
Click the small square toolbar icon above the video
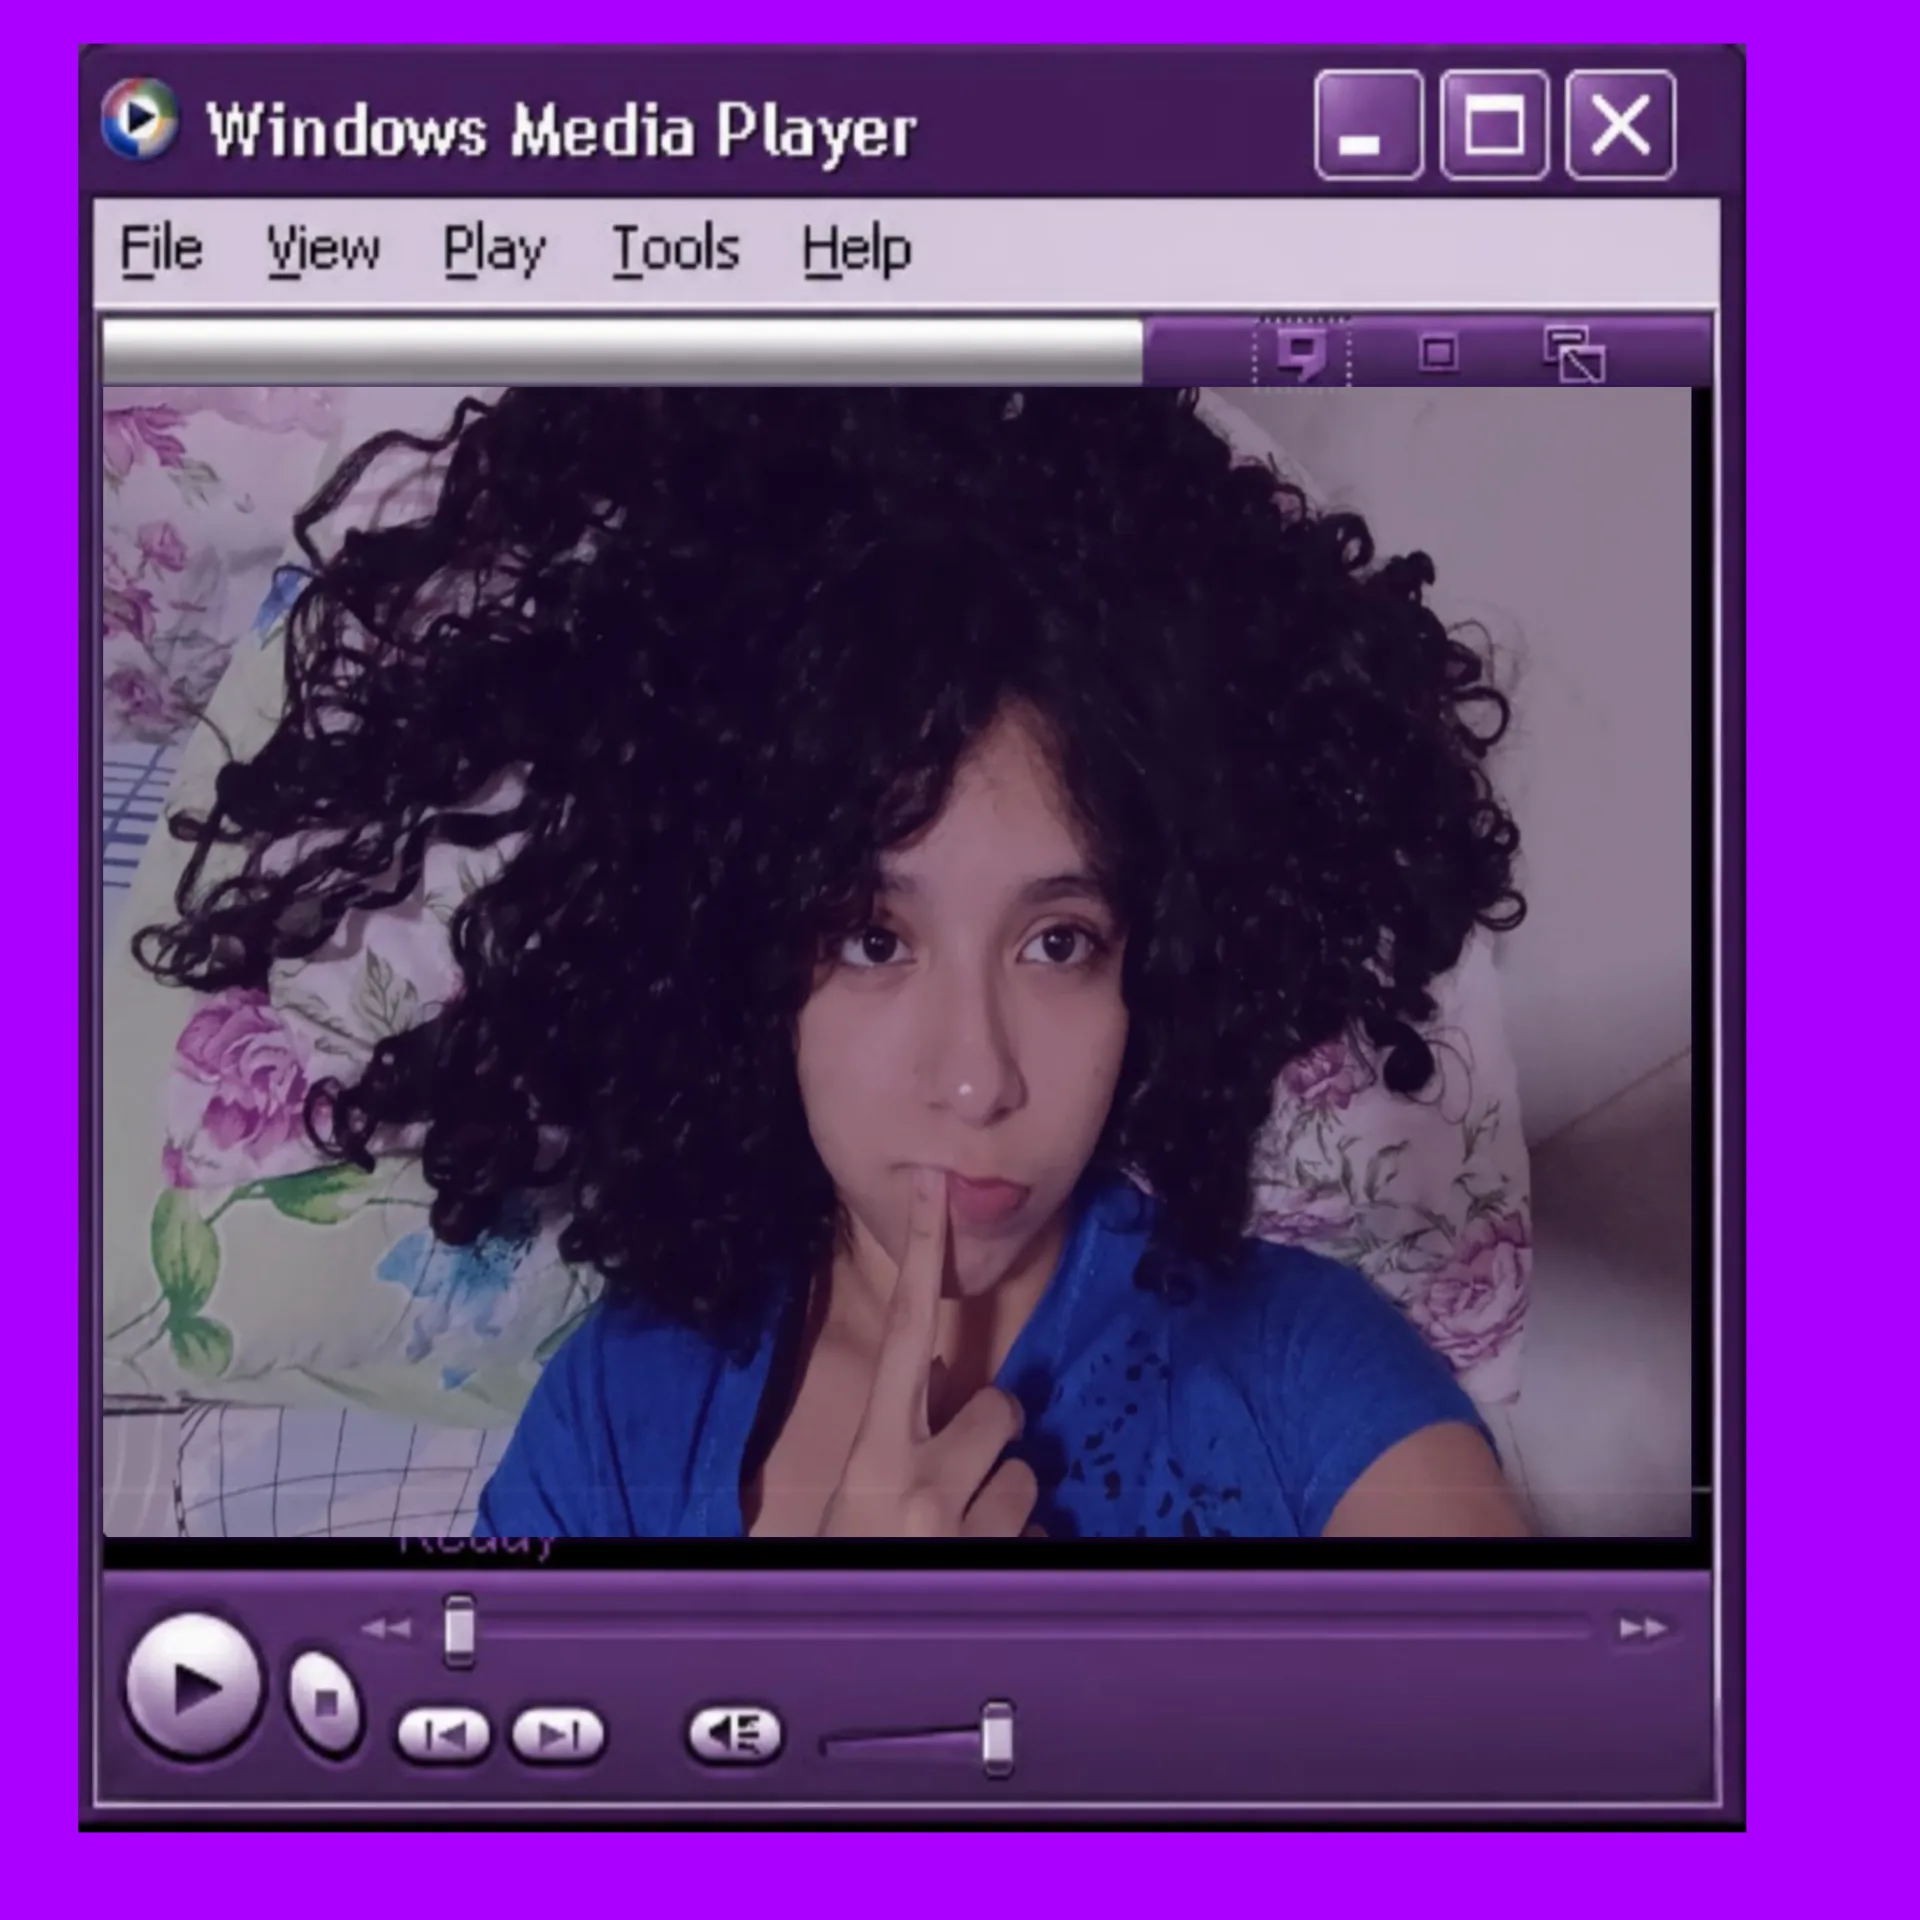tap(1438, 352)
